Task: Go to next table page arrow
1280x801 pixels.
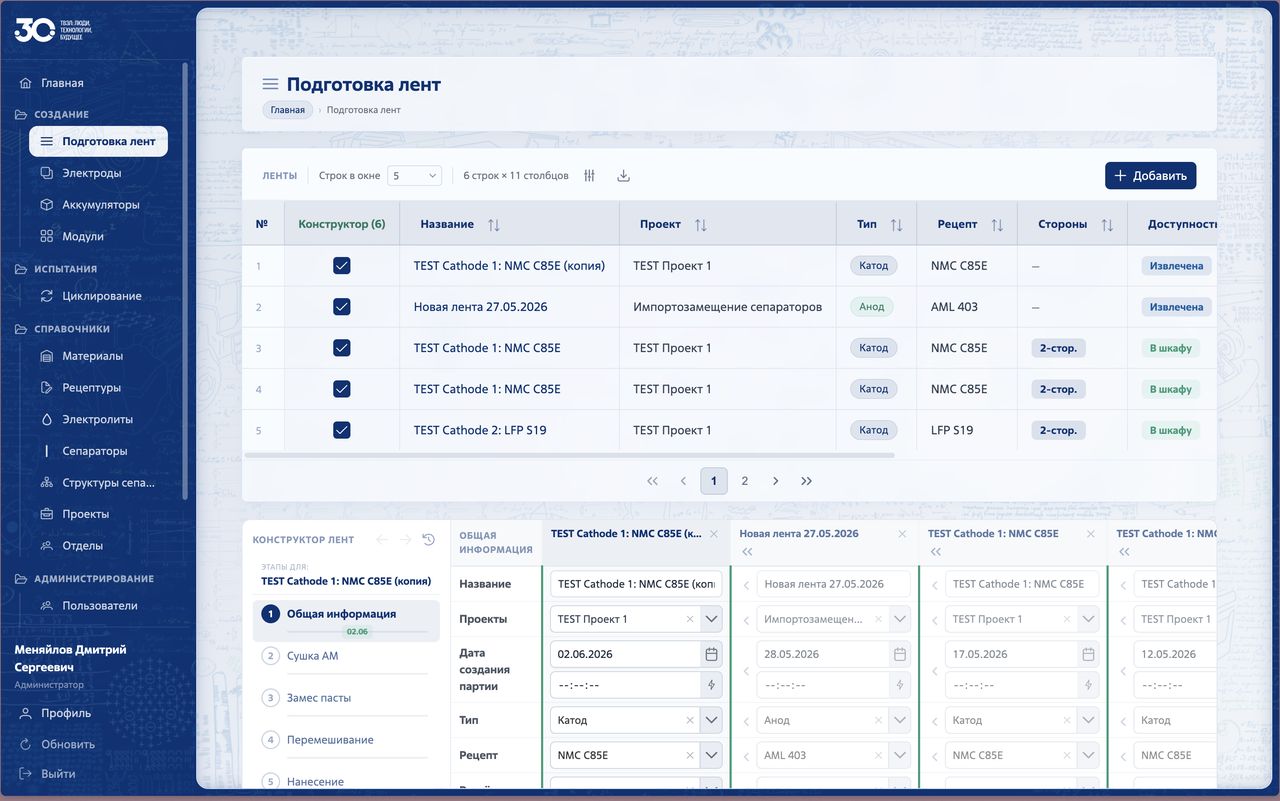Action: 775,481
